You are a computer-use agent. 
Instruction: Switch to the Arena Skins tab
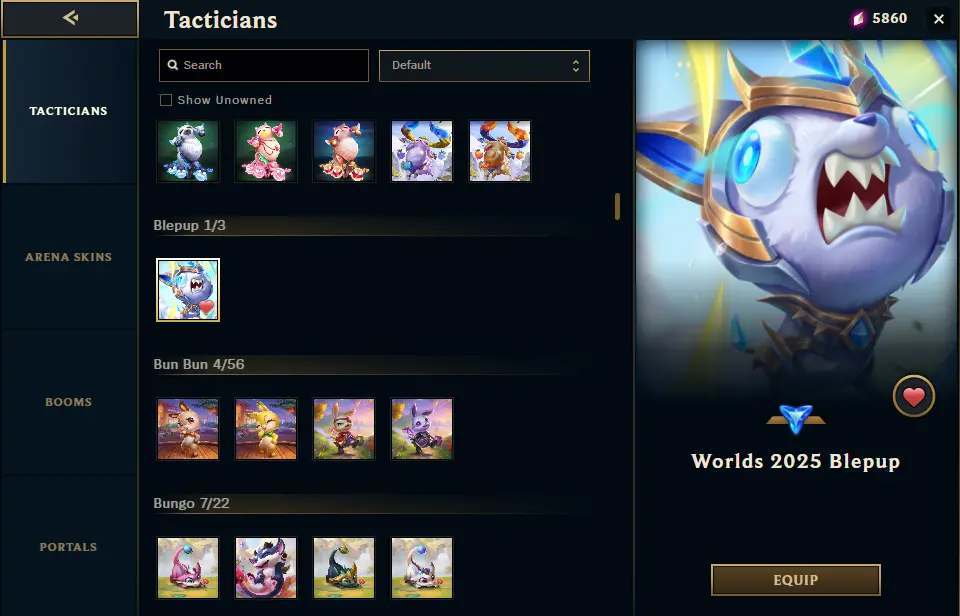[69, 257]
